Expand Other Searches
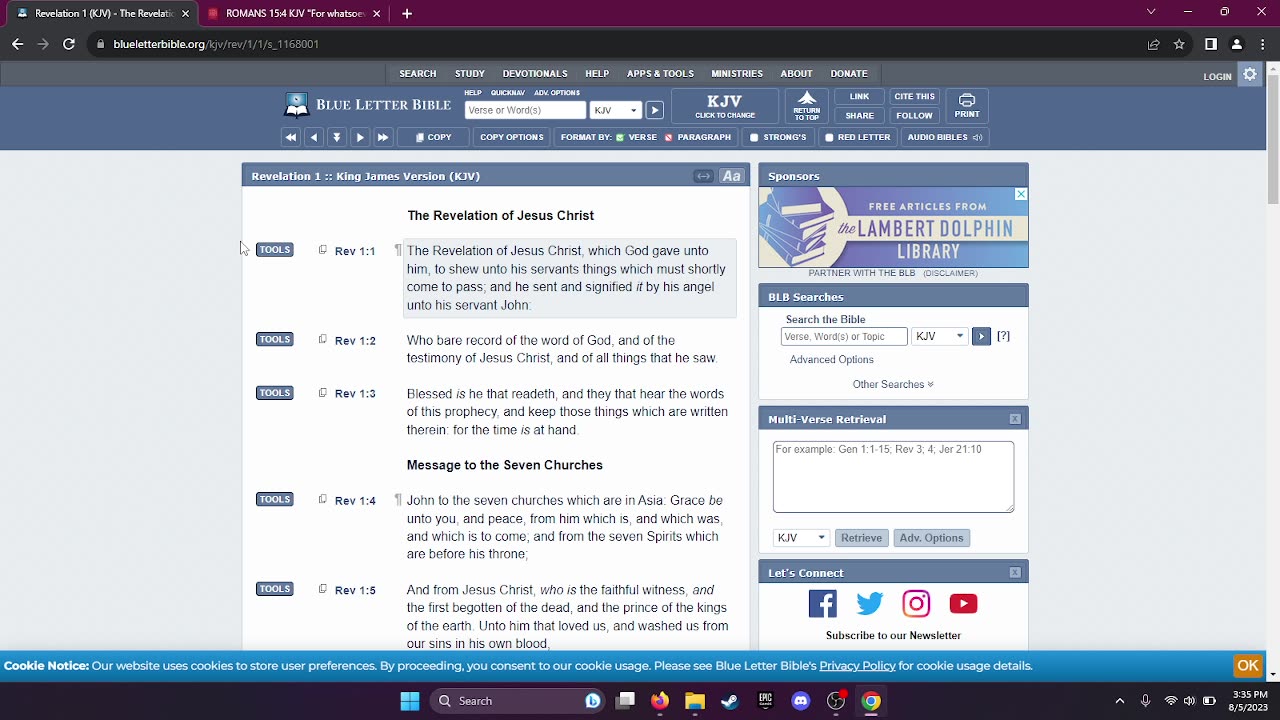 (x=892, y=384)
